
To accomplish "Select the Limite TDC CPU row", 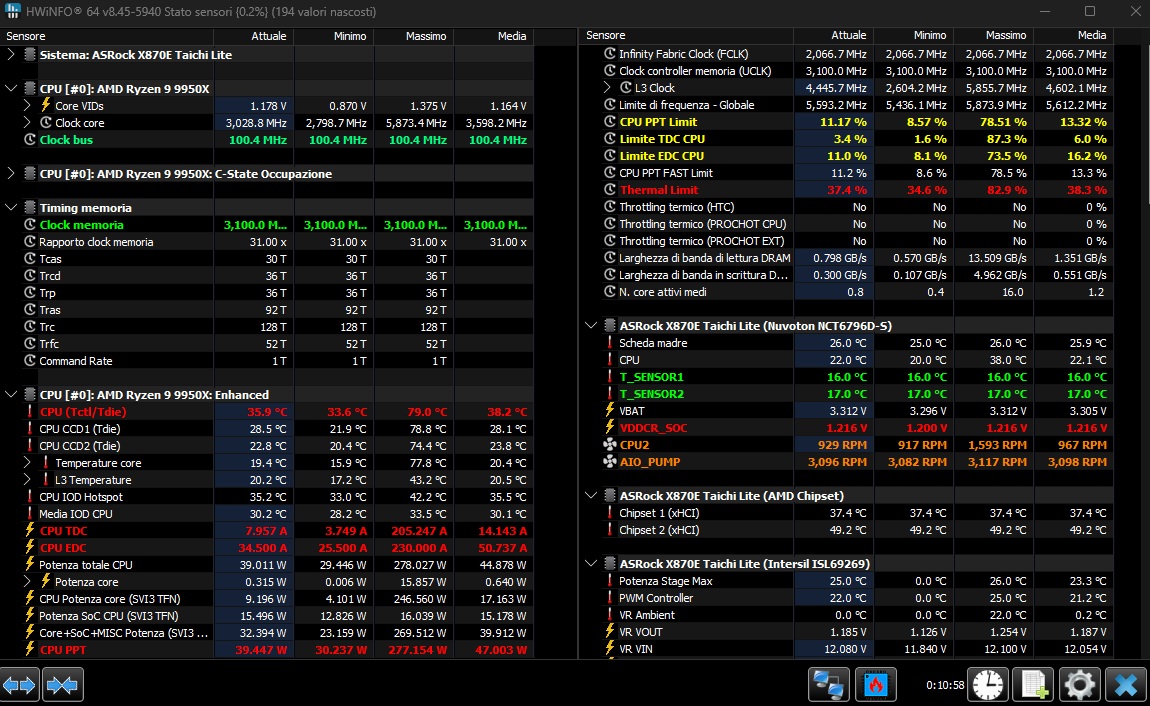I will click(846, 139).
